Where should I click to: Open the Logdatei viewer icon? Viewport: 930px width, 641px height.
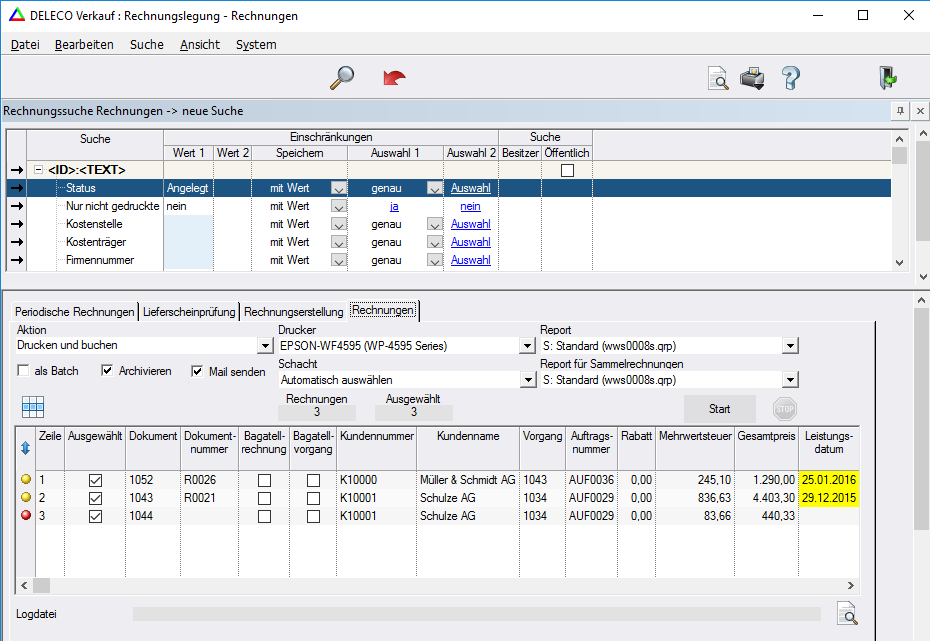pyautogui.click(x=846, y=613)
